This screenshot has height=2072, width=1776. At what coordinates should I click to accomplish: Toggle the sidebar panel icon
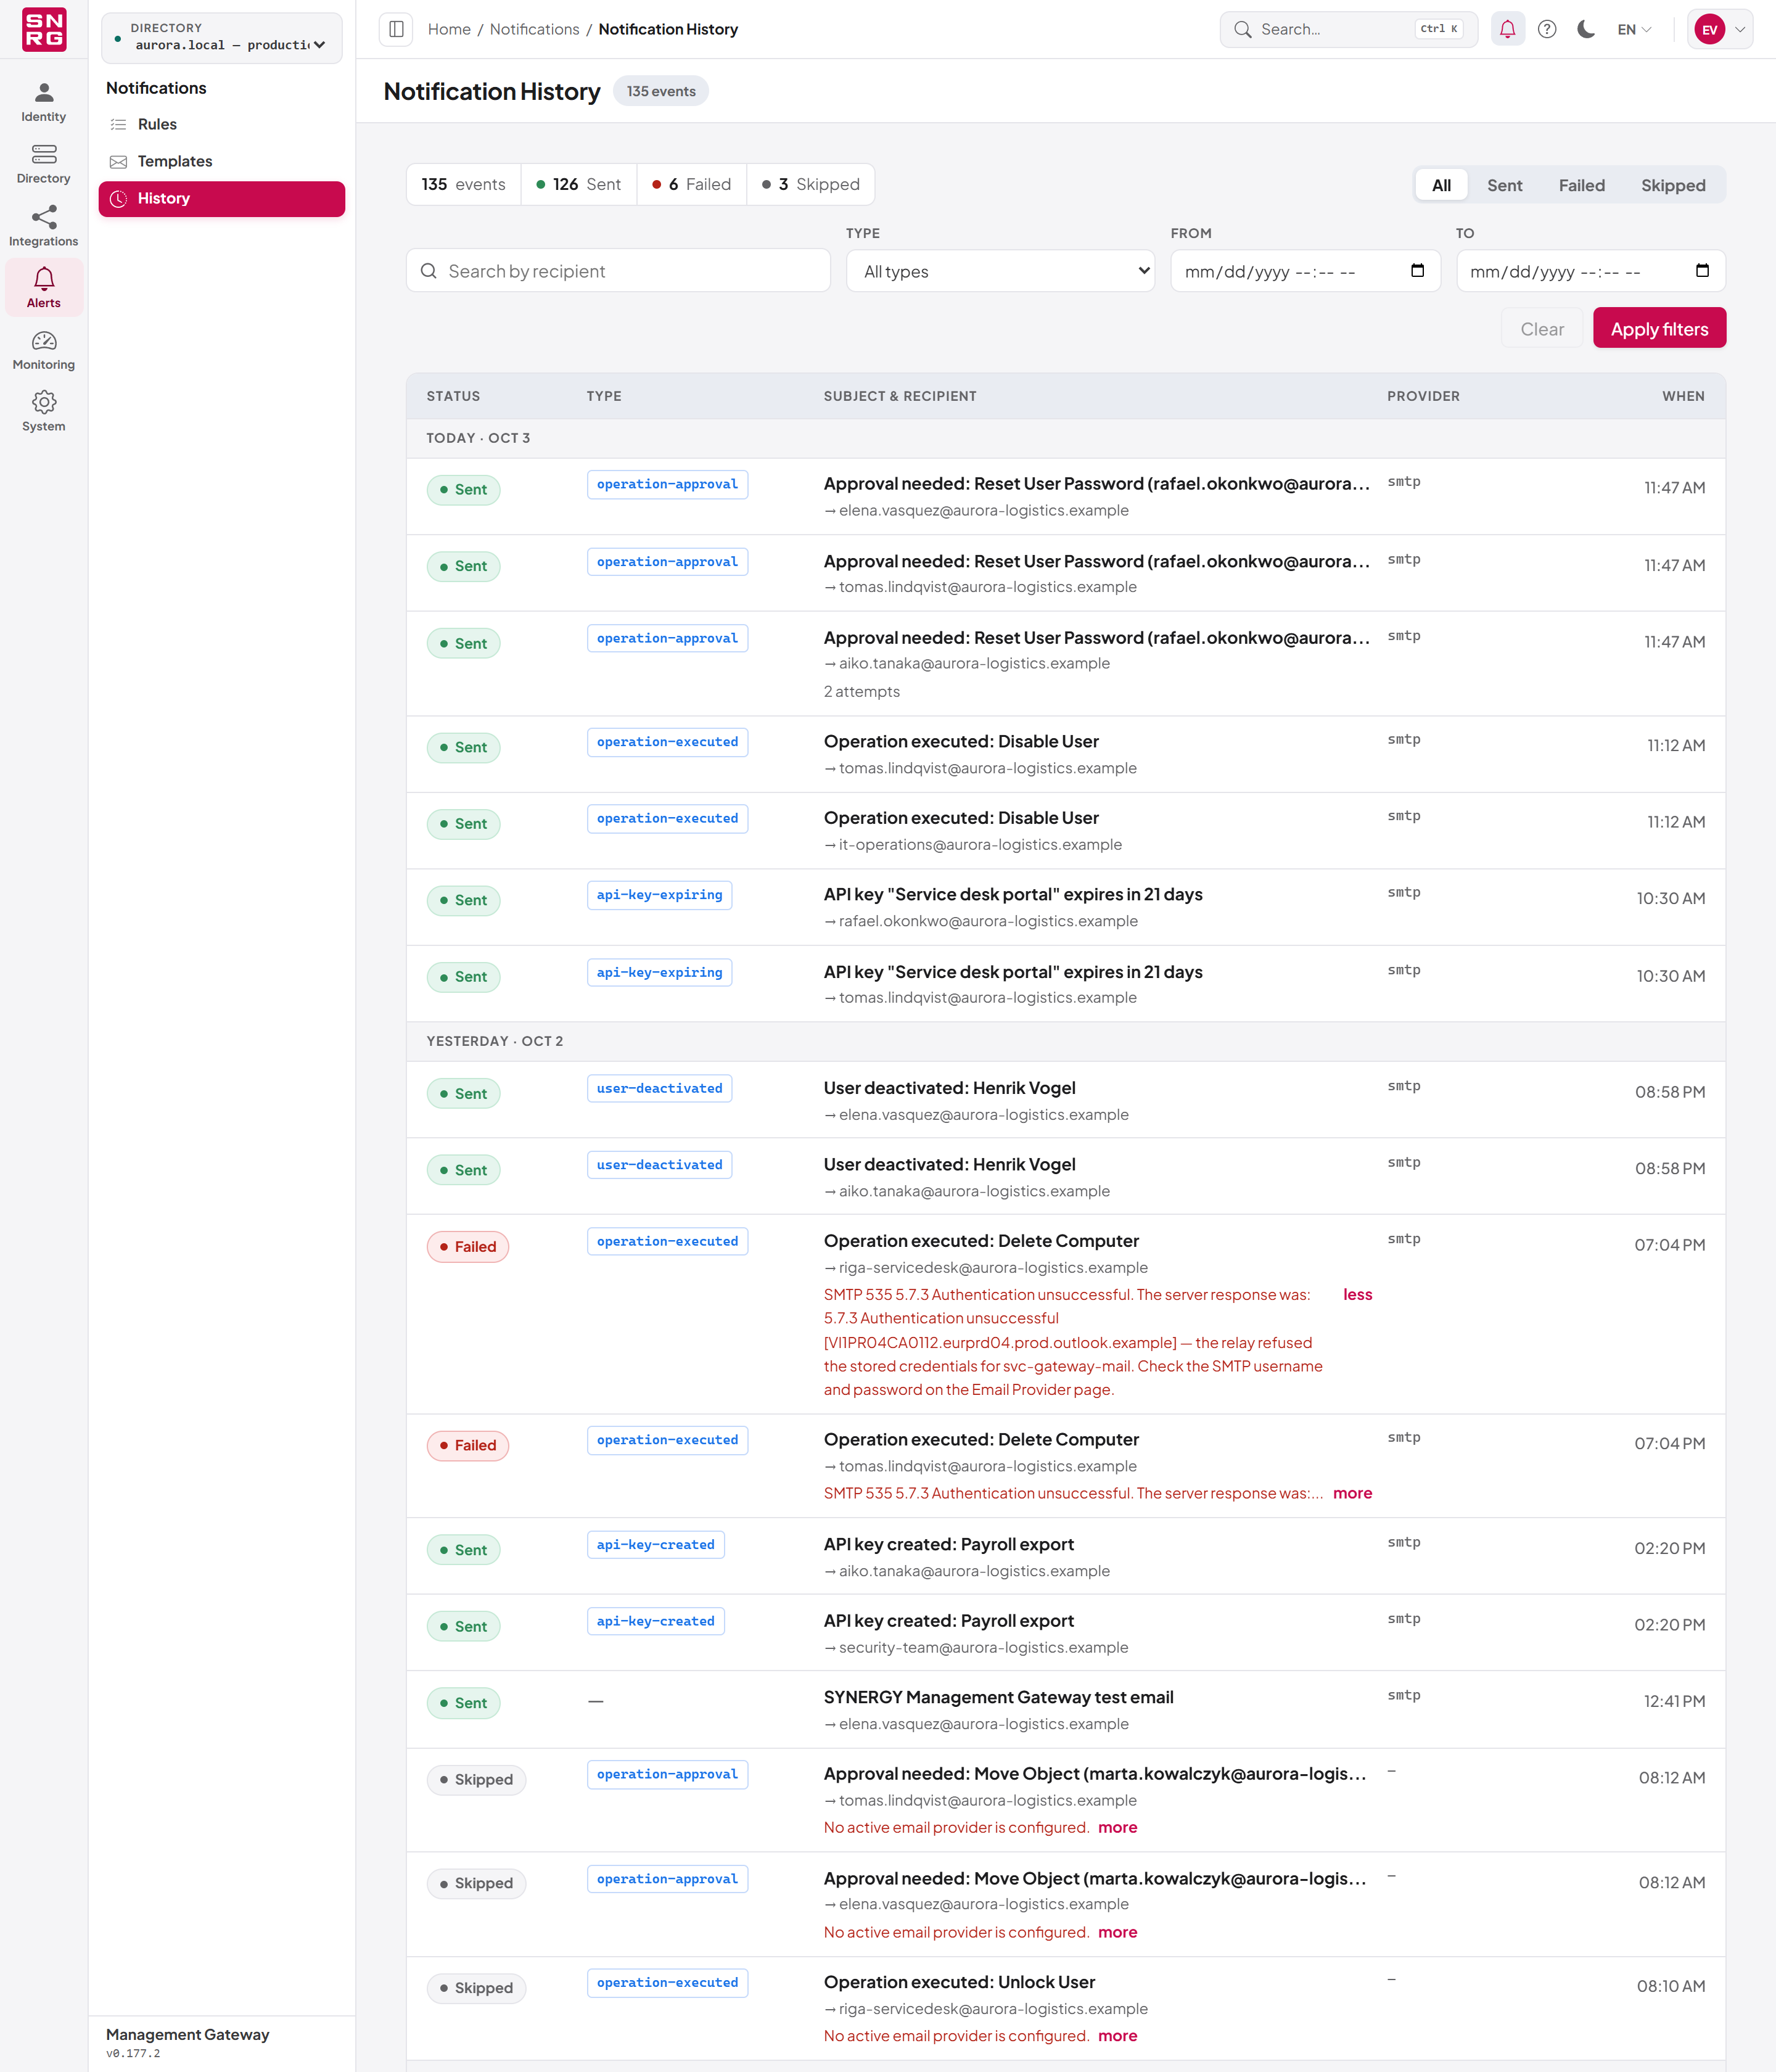click(396, 29)
